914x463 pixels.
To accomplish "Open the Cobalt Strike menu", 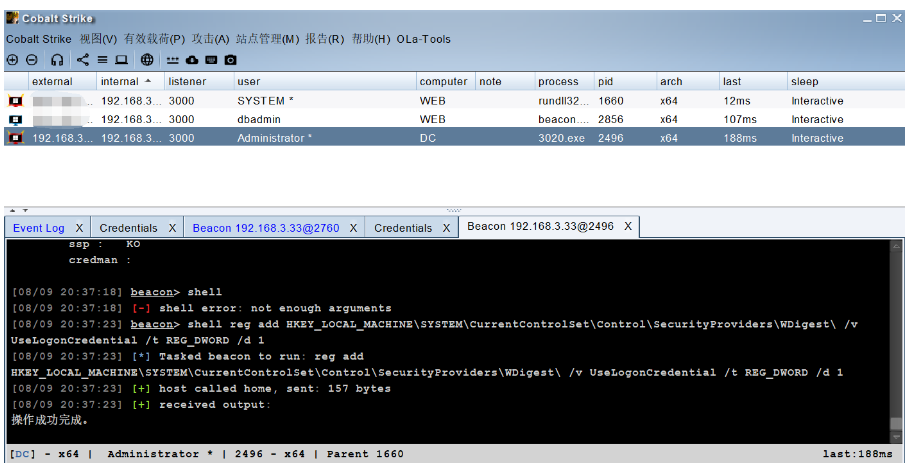I will 38,39.
